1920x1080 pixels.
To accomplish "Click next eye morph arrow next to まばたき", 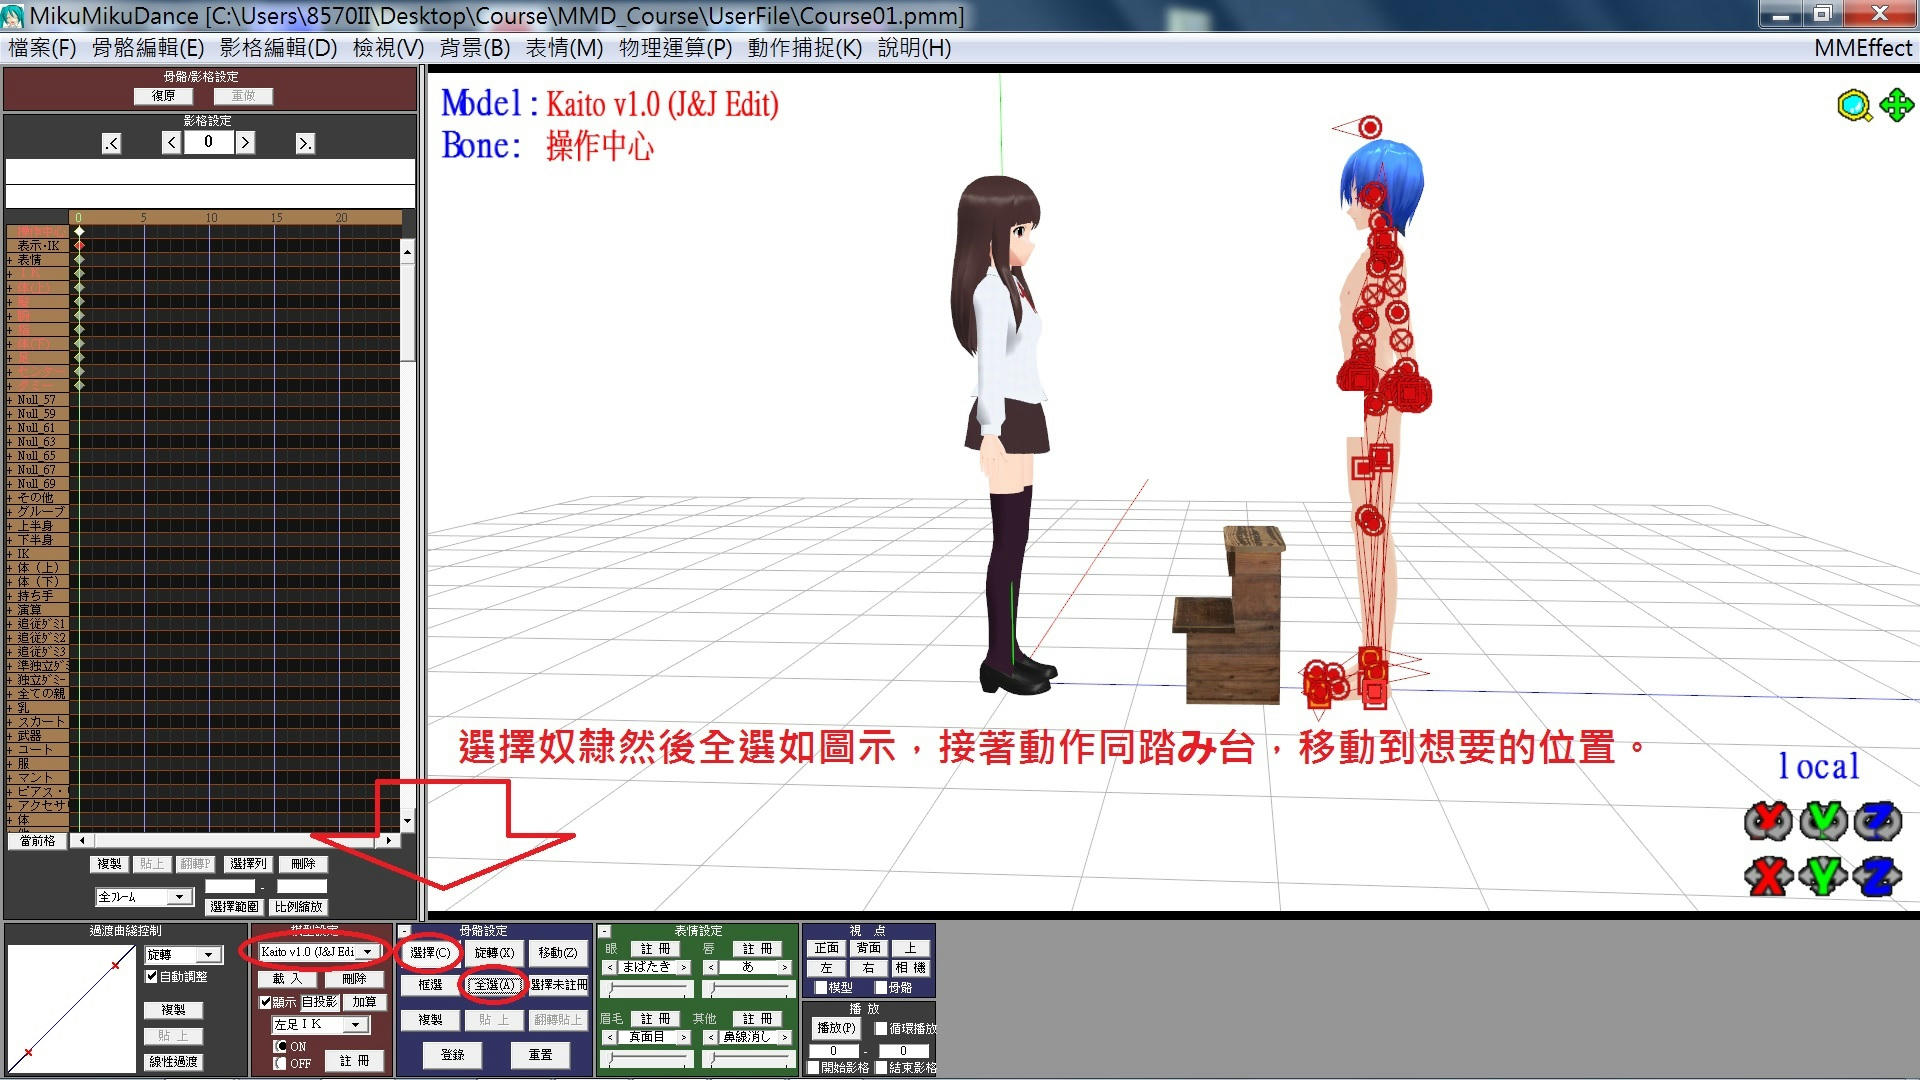I will pos(684,967).
